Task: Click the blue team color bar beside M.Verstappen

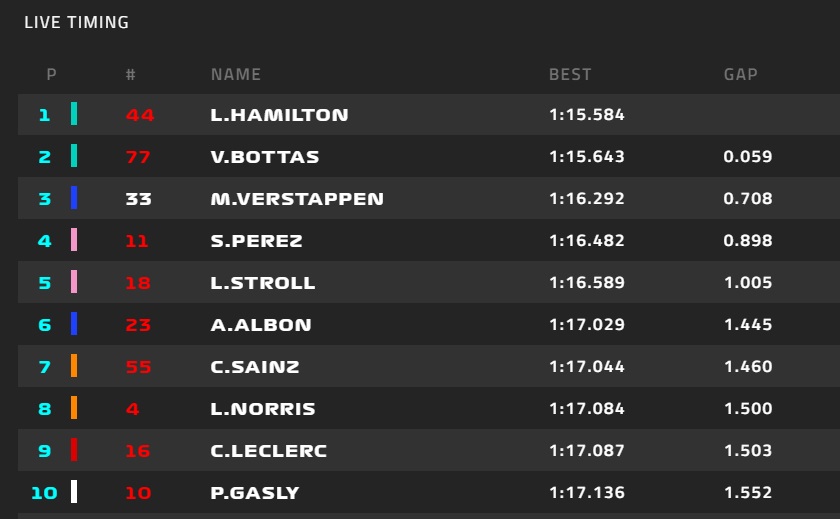Action: click(x=74, y=199)
